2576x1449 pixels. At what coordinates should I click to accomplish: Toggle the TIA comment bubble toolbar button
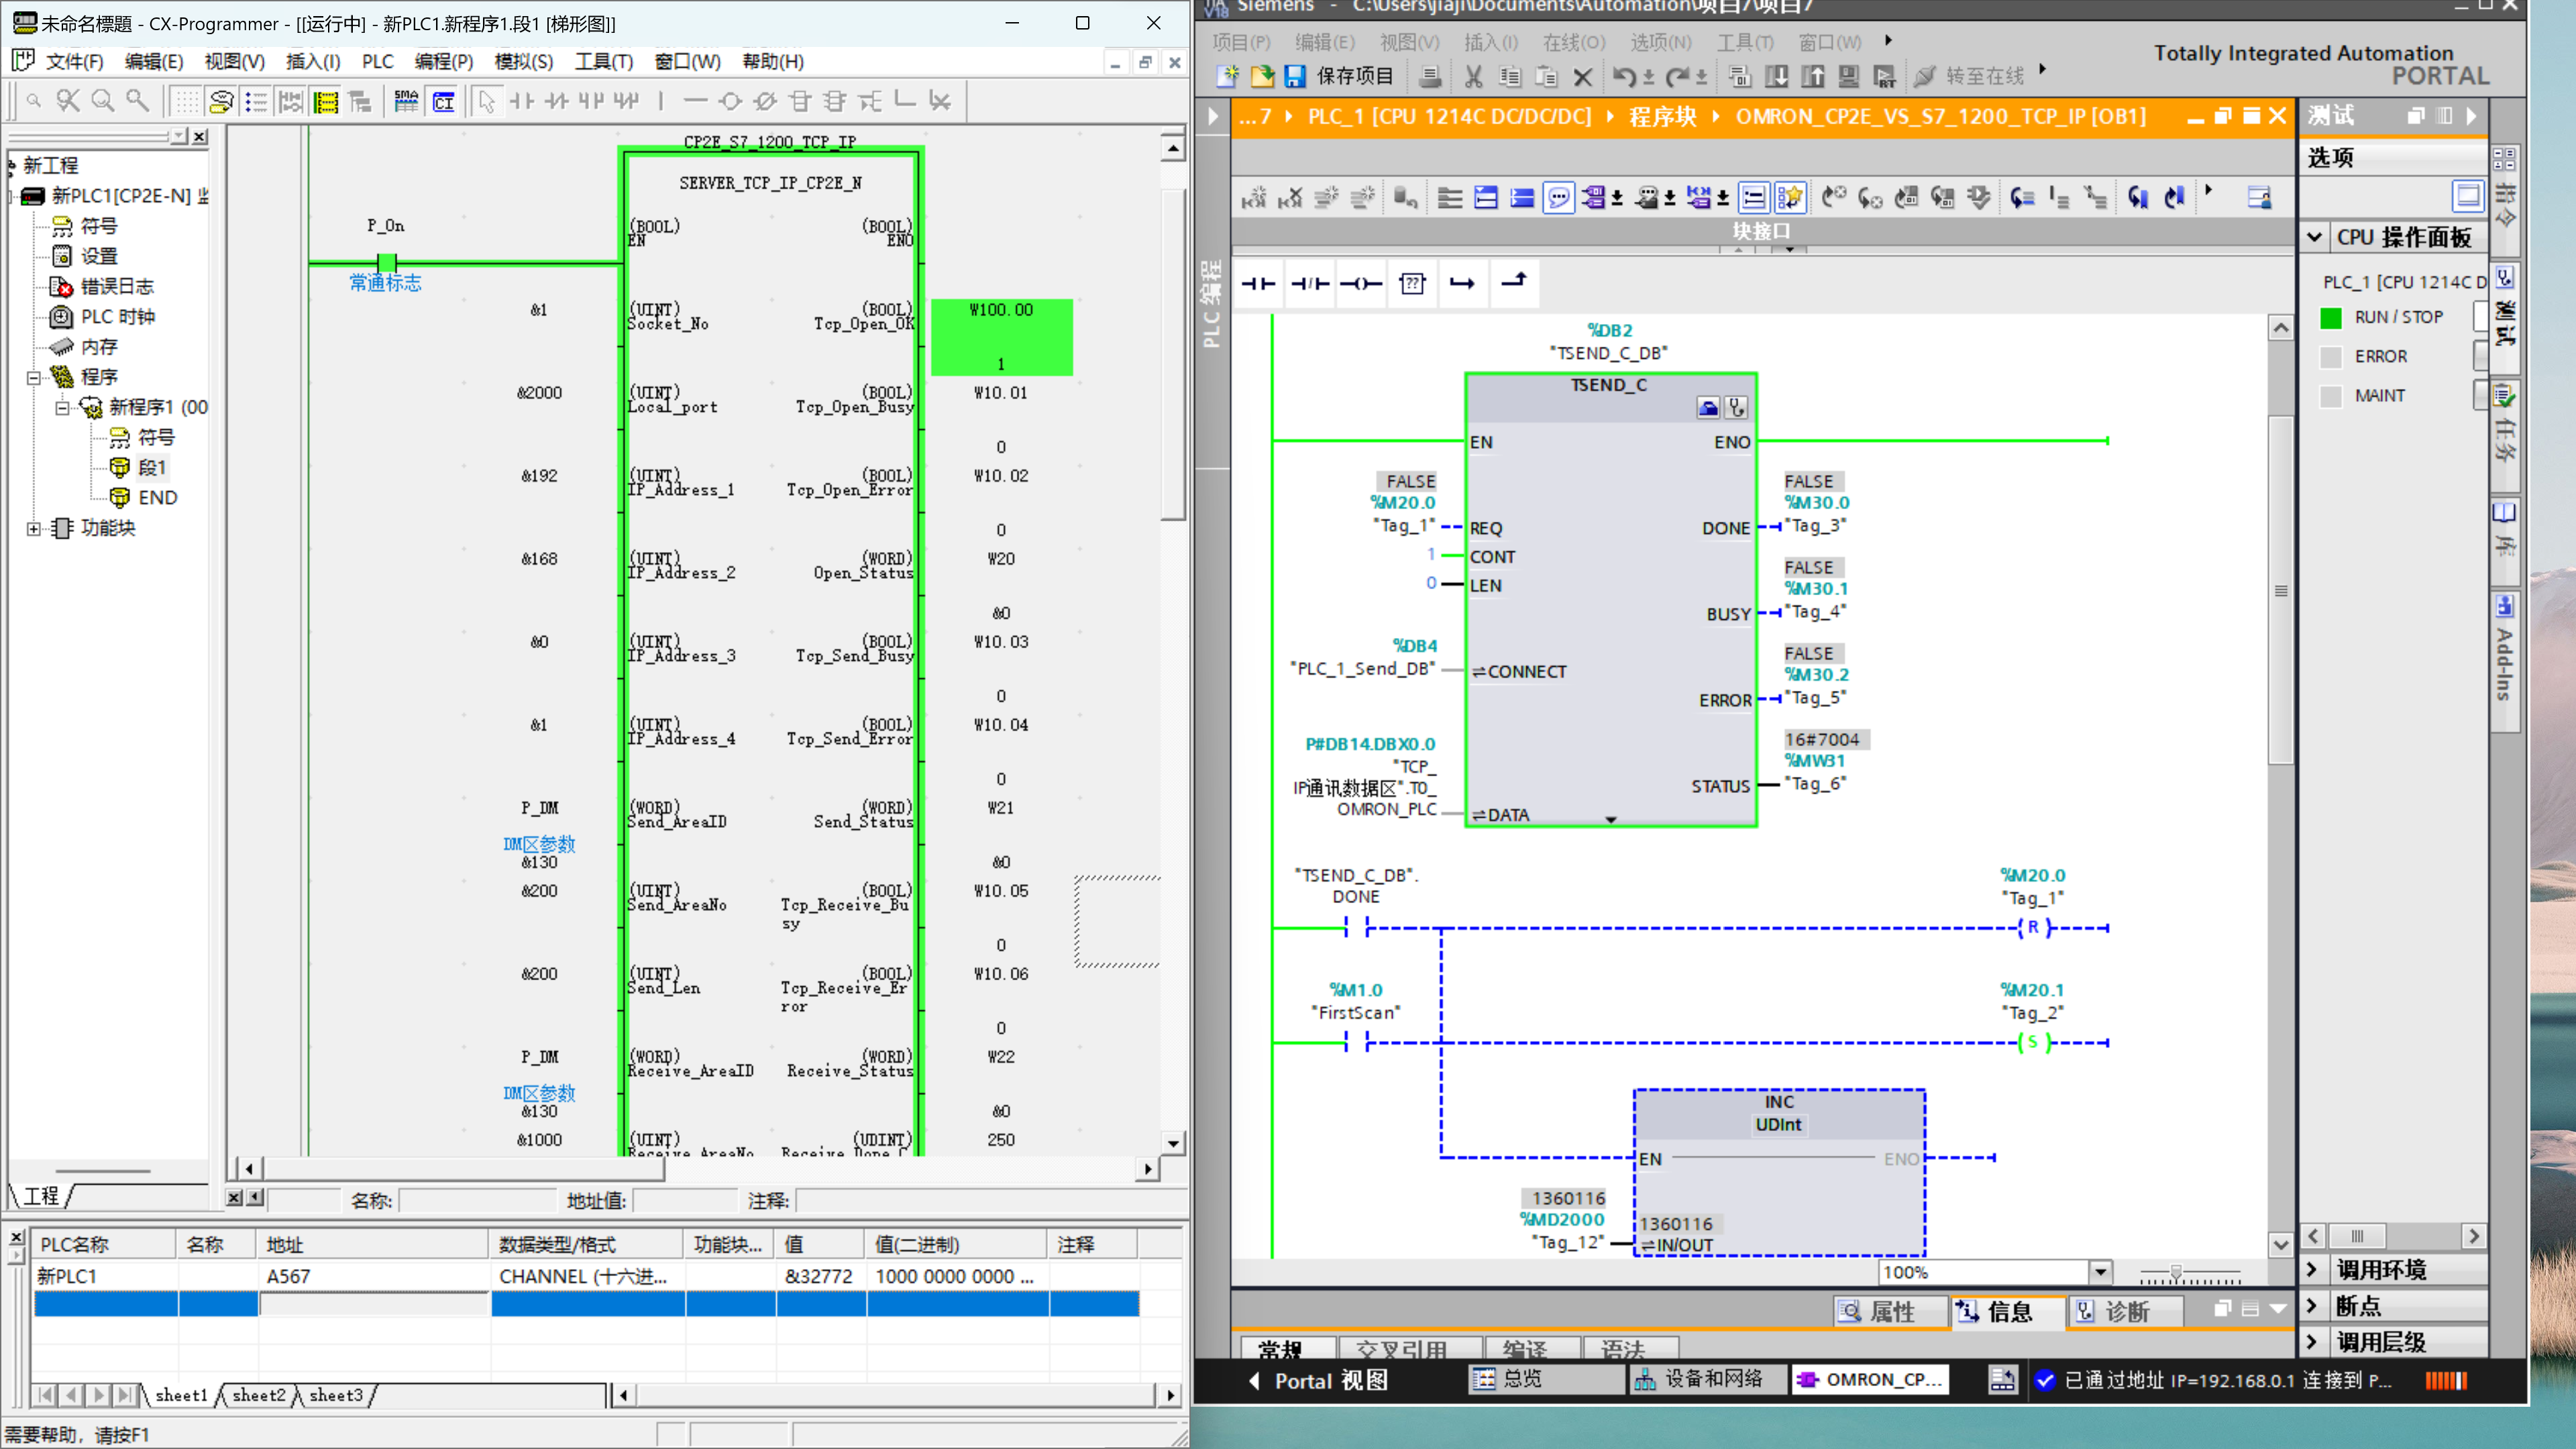tap(1558, 198)
